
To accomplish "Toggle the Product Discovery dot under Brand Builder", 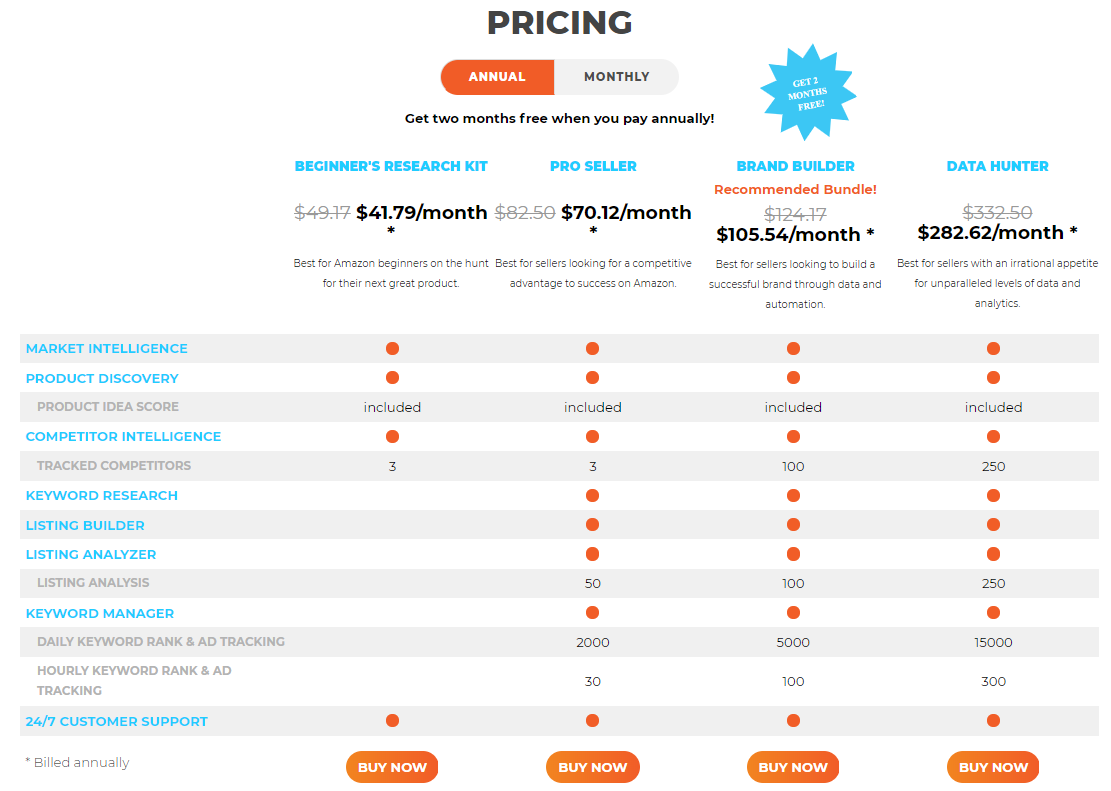I will point(793,377).
